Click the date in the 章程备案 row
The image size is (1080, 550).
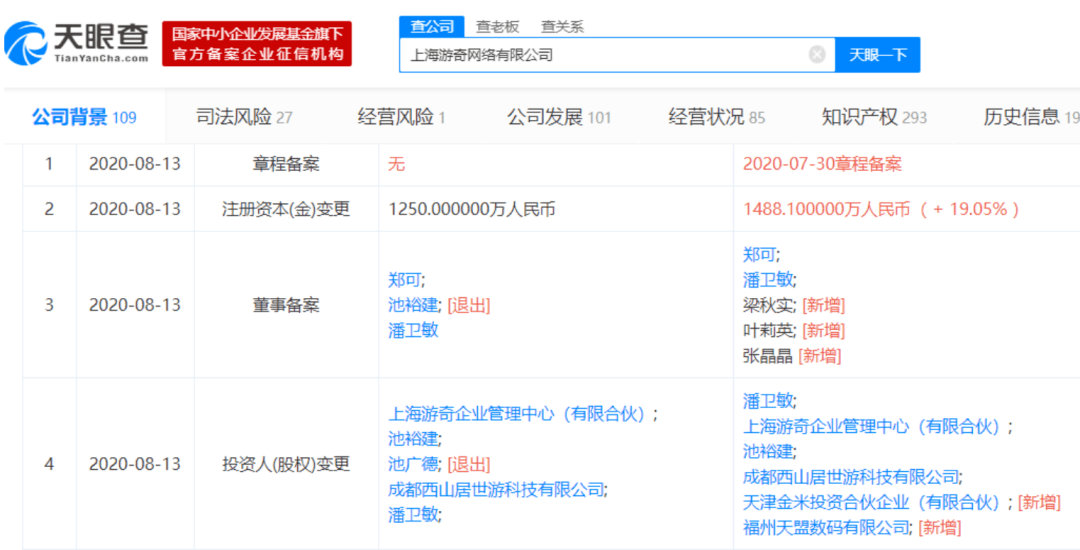coord(135,164)
